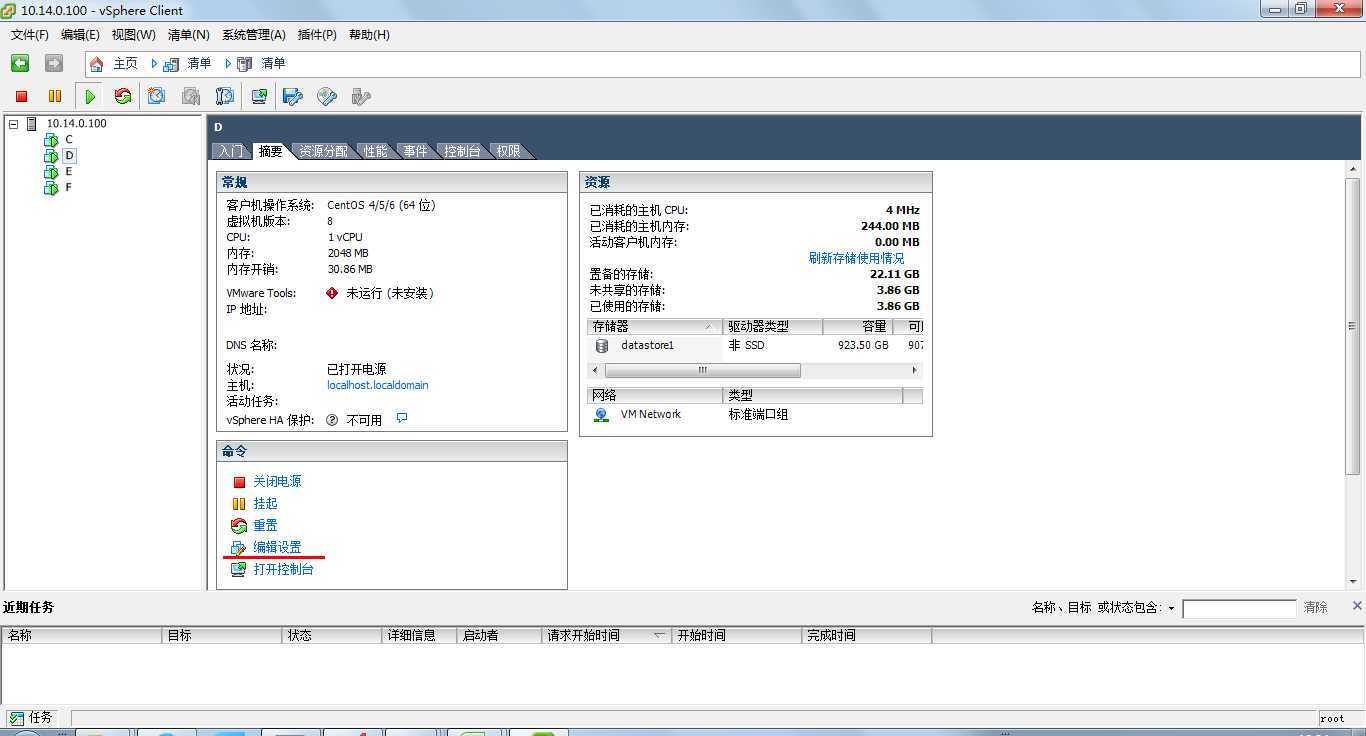Sort by 请求开始时间 column header
This screenshot has width=1366, height=736.
click(x=606, y=635)
